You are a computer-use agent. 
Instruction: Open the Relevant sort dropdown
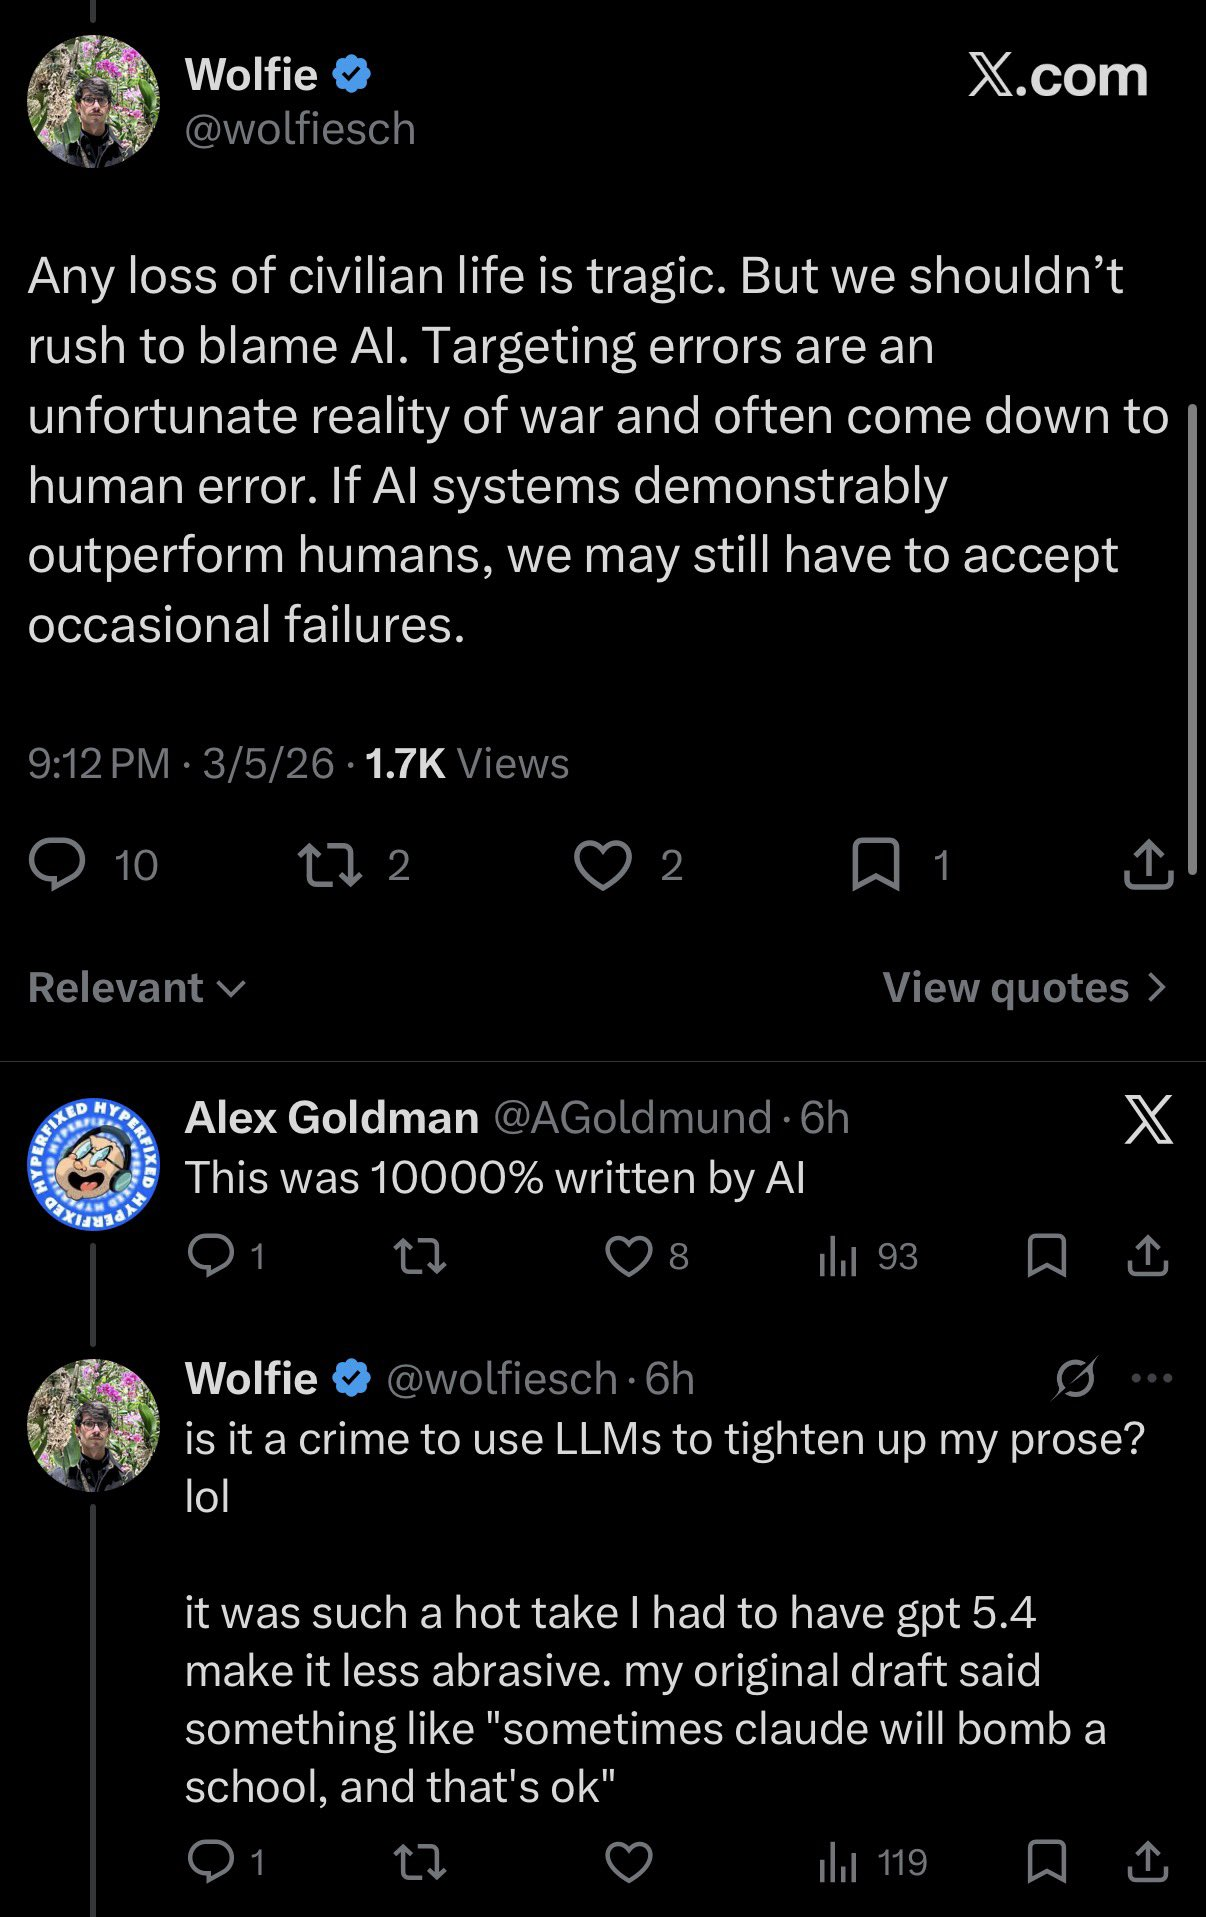tap(137, 988)
